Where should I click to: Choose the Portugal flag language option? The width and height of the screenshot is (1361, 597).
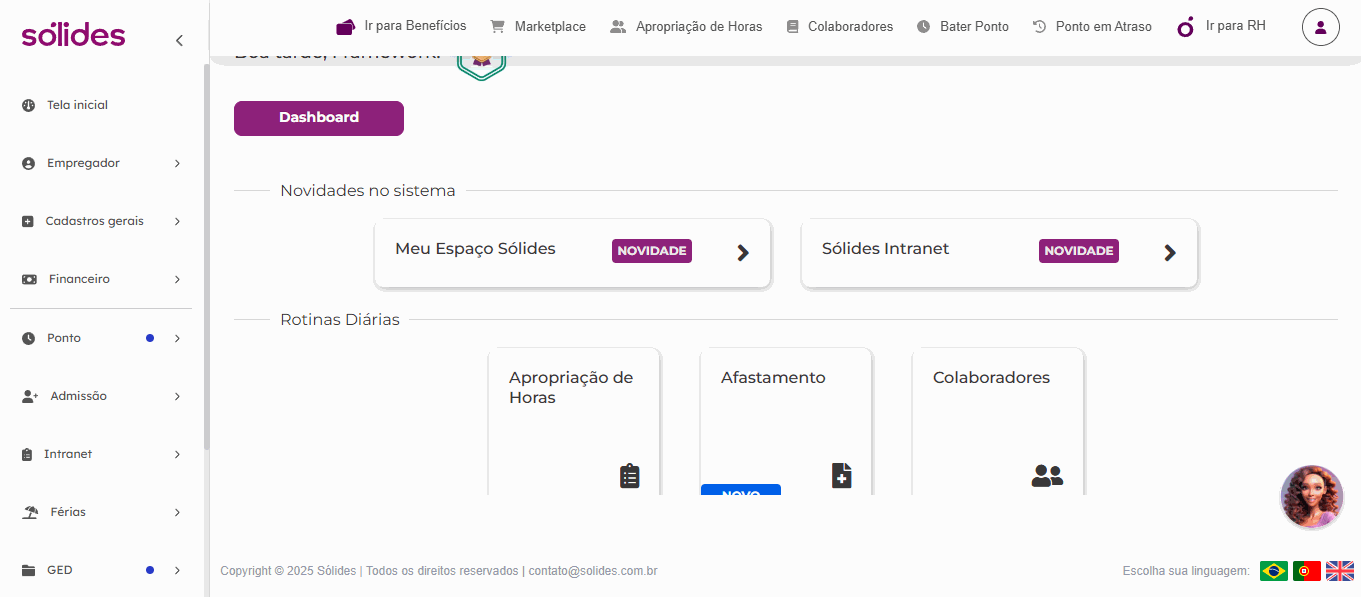pos(1306,571)
